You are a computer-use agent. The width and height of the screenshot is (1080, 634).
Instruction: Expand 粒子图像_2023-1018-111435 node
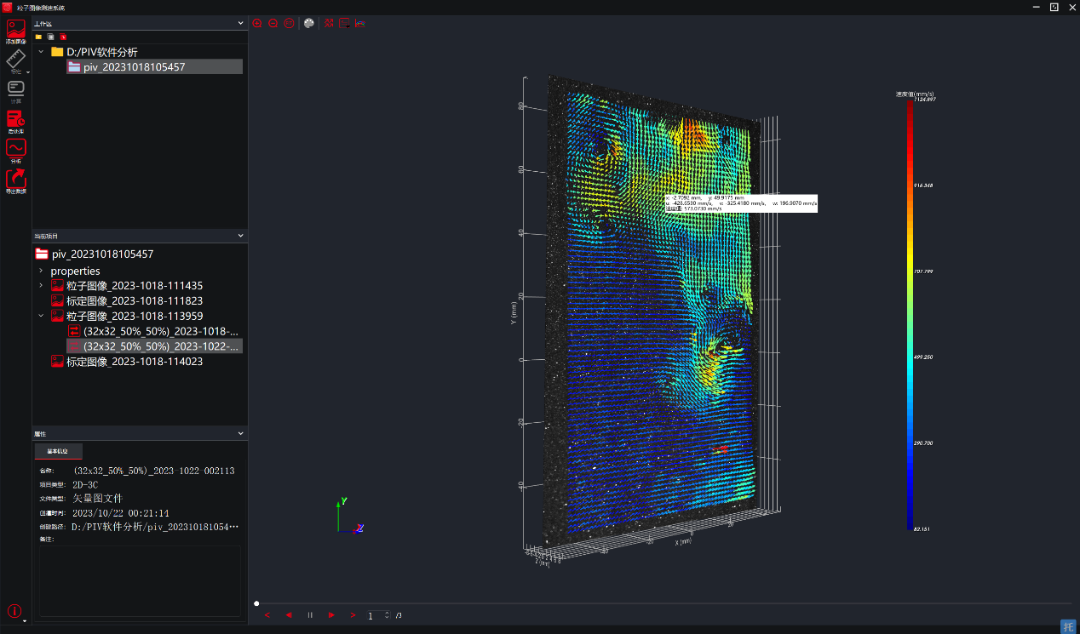coord(41,285)
